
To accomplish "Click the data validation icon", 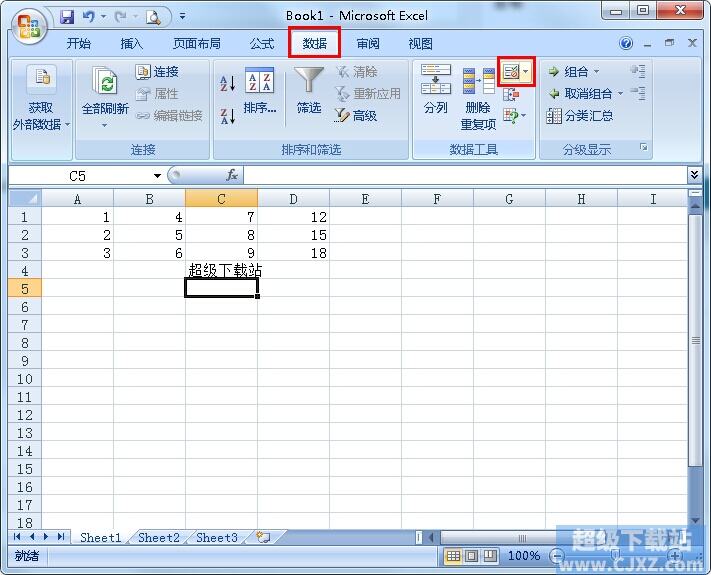I will (x=511, y=72).
